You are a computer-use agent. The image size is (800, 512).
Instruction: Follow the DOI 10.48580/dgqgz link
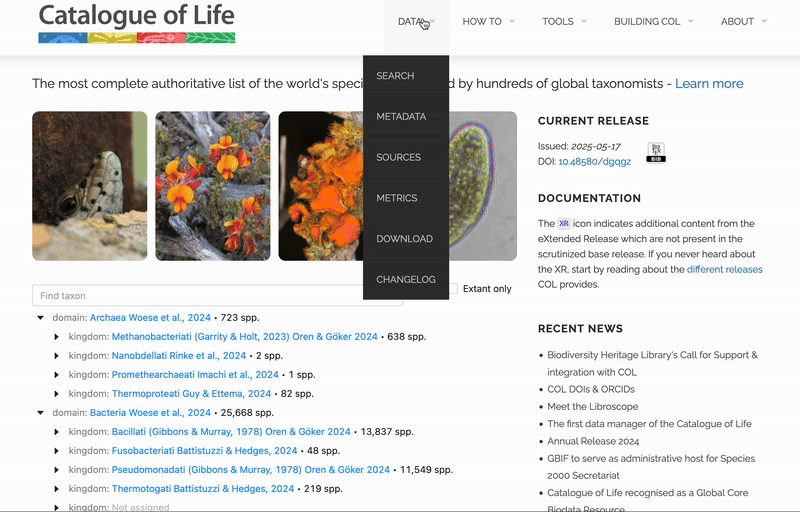click(594, 161)
